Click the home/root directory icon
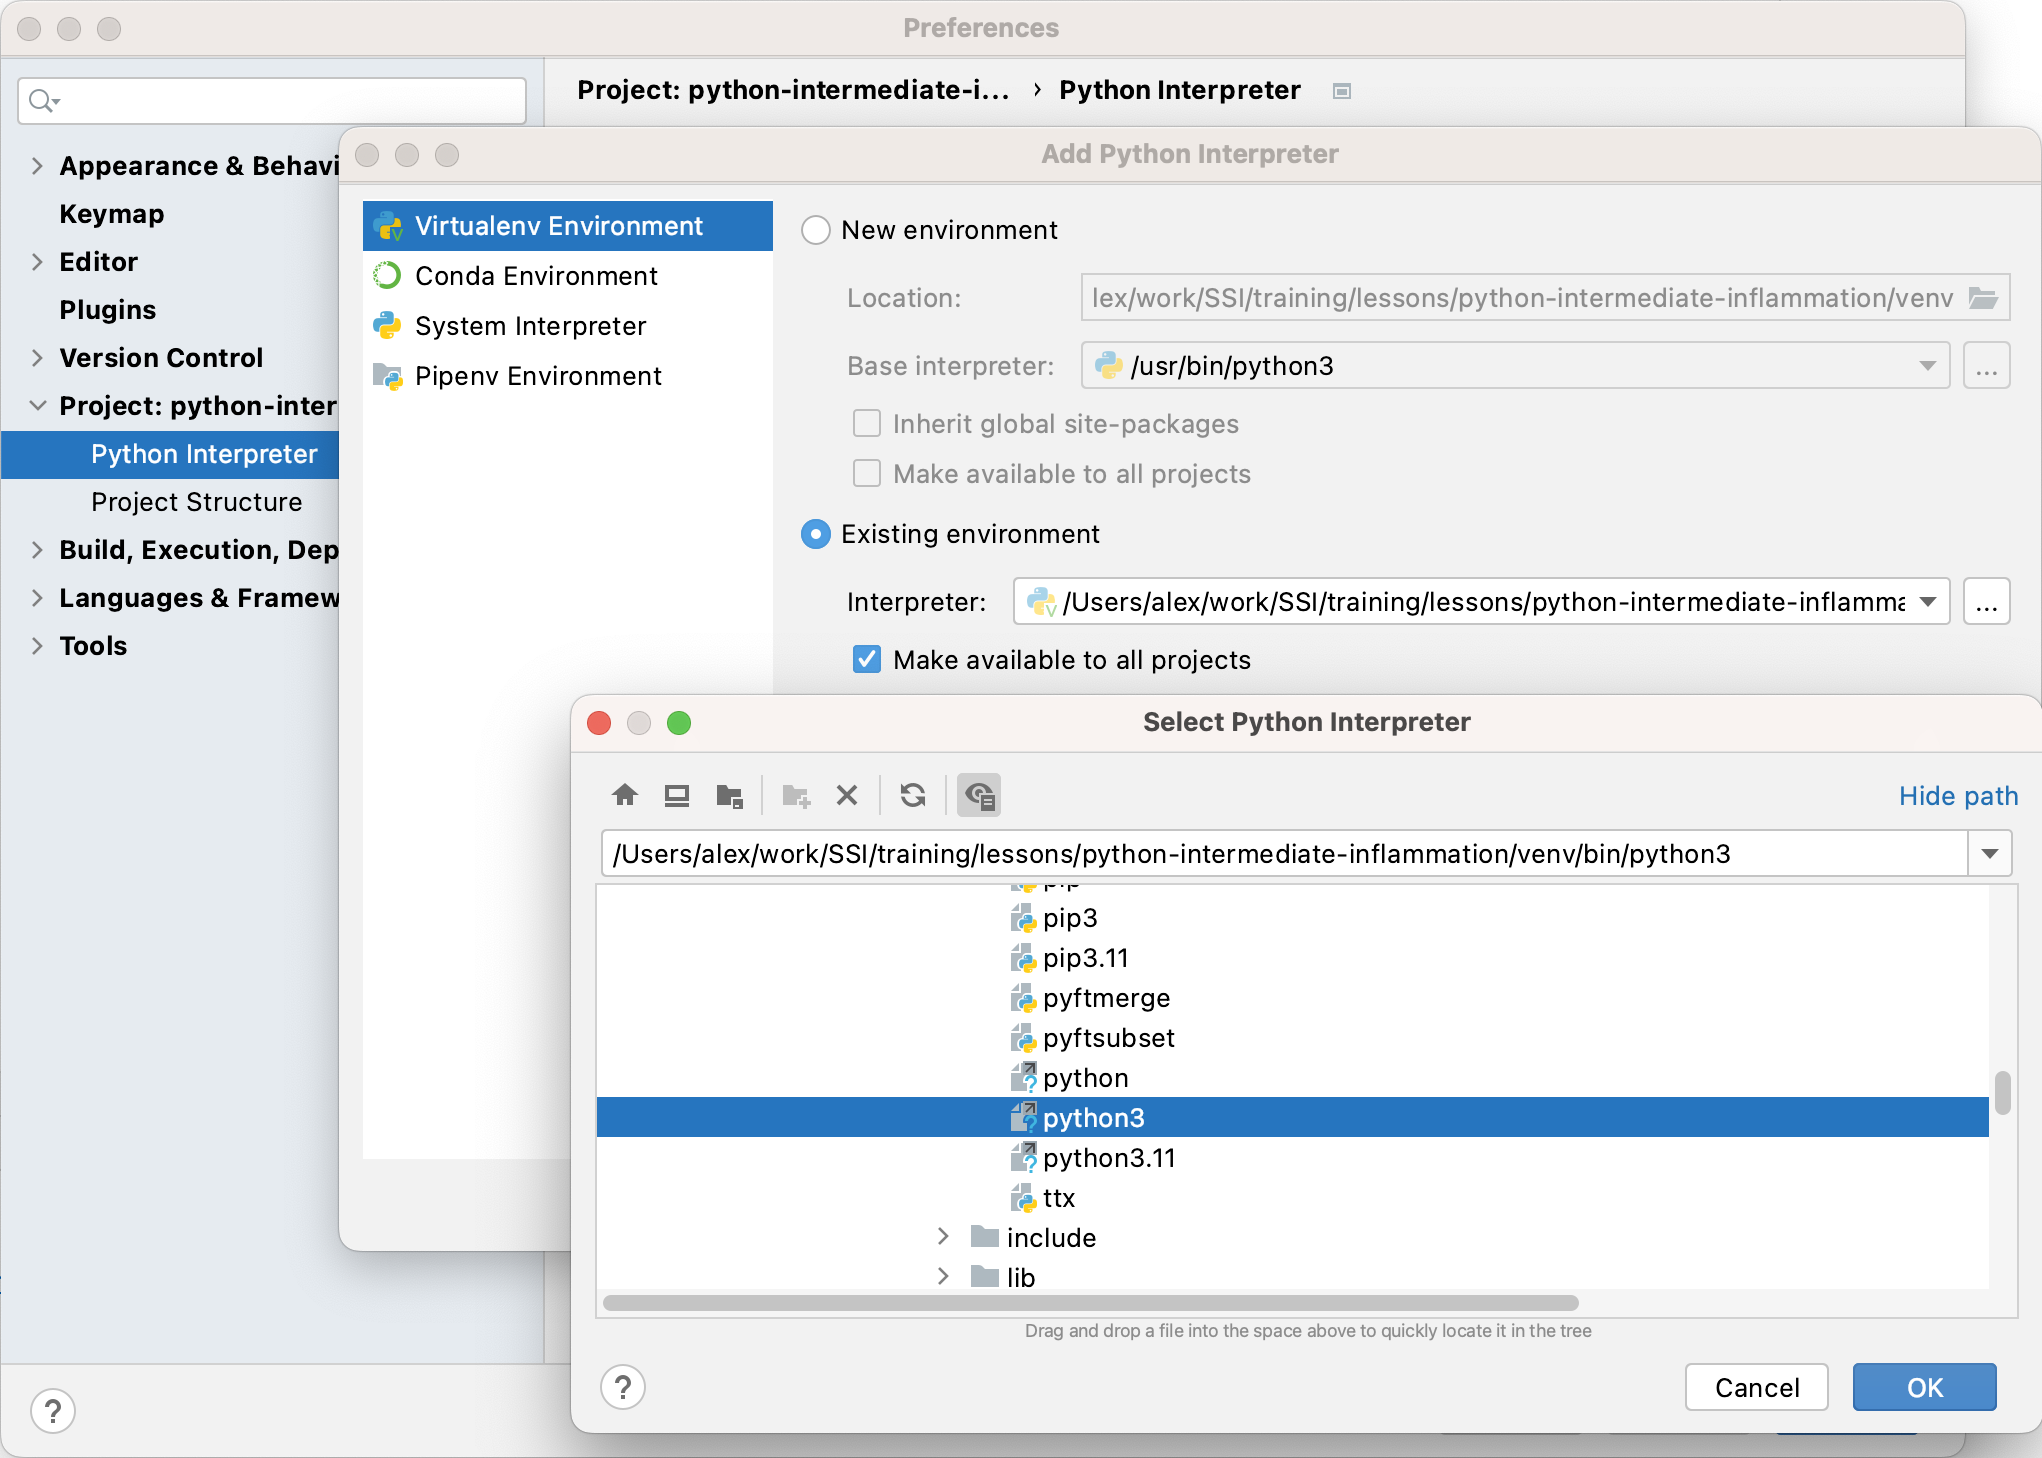This screenshot has height=1458, width=2042. (626, 794)
